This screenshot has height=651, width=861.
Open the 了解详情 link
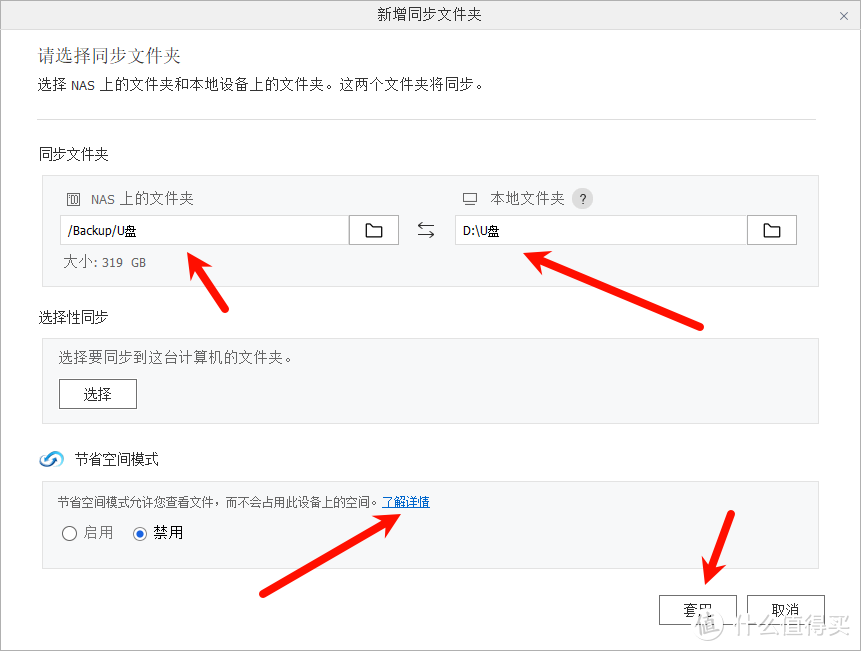pyautogui.click(x=405, y=501)
